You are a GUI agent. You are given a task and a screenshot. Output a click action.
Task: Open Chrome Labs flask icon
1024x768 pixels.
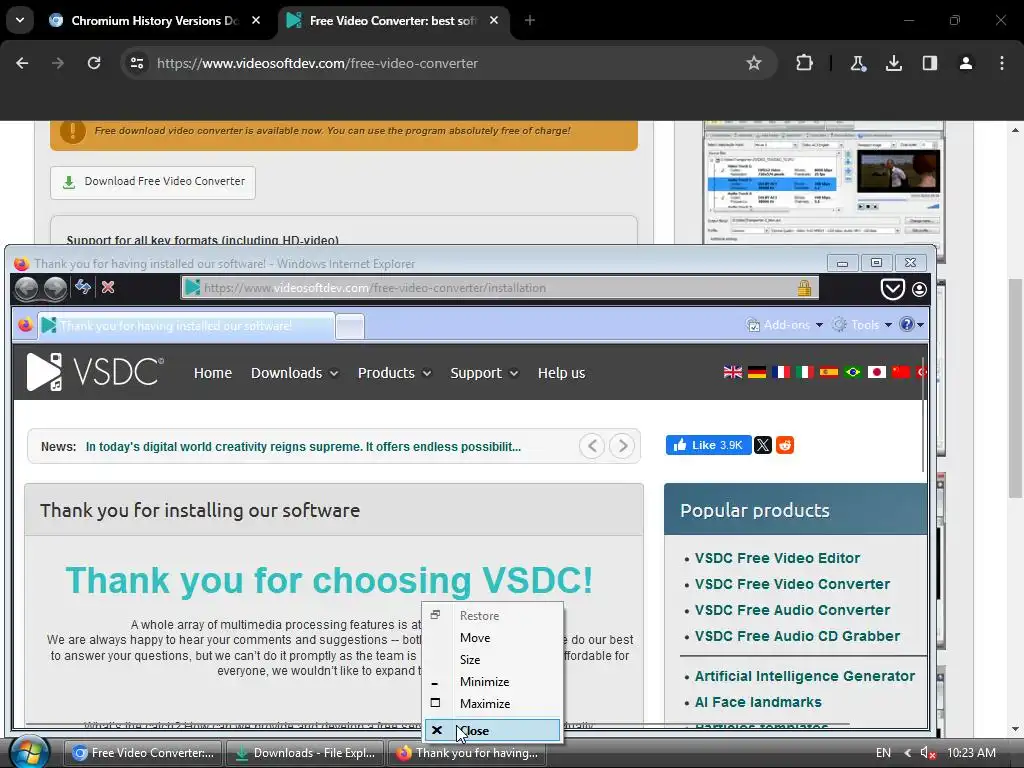click(x=857, y=63)
